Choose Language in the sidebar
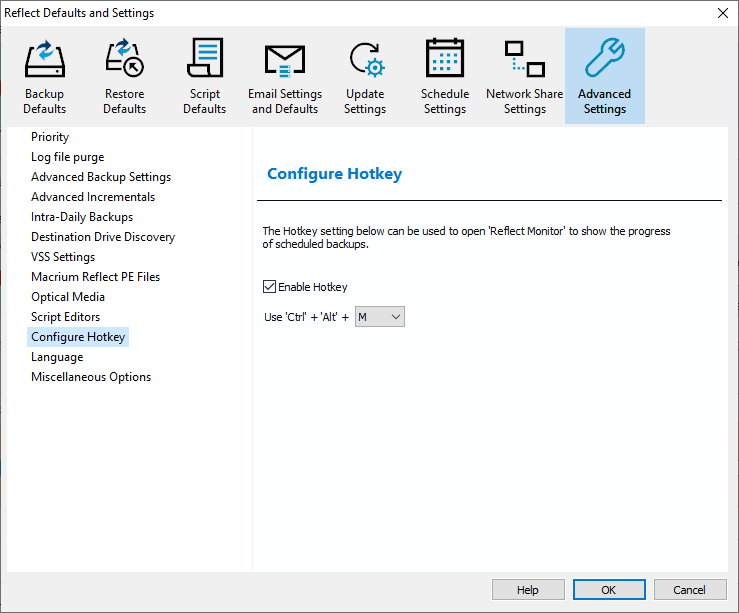The height and width of the screenshot is (613, 739). [57, 357]
